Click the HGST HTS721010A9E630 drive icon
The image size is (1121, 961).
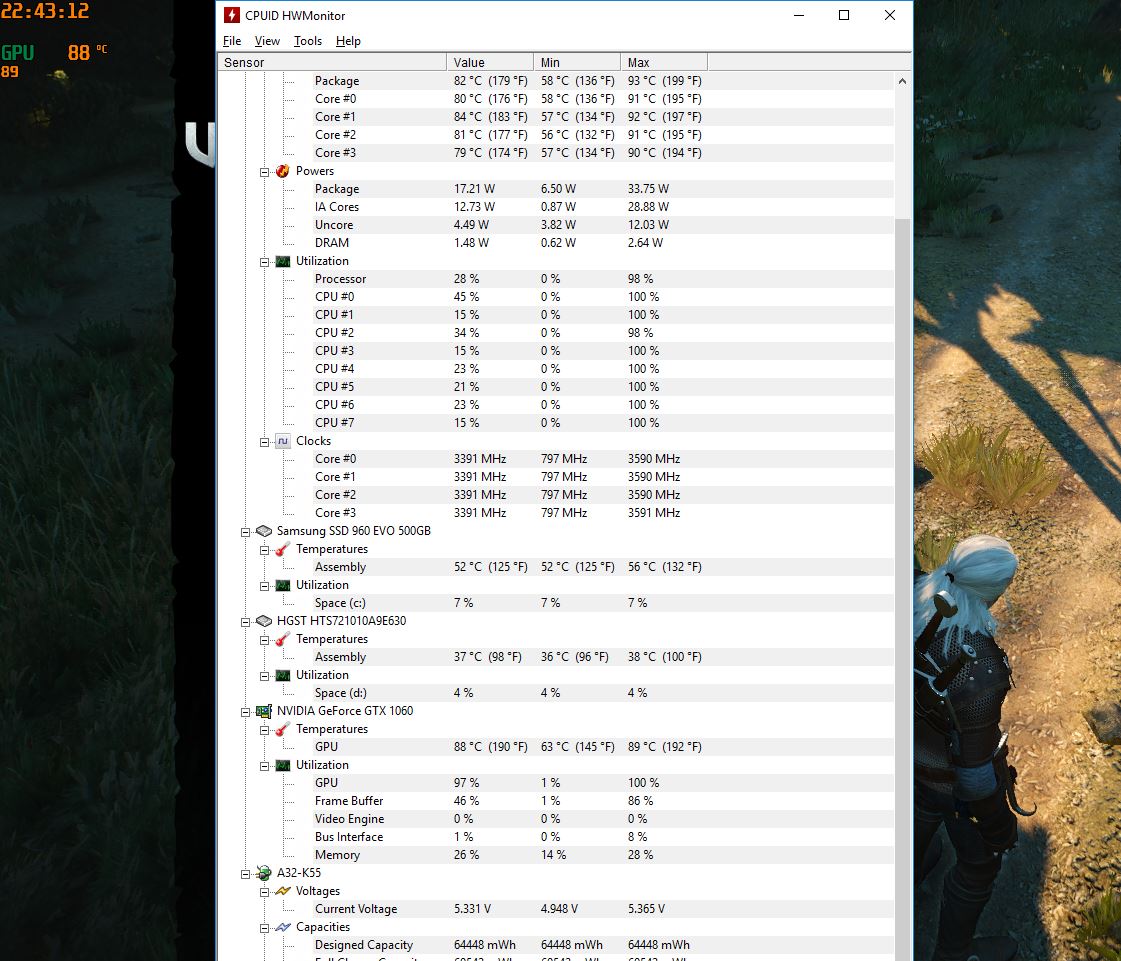264,621
